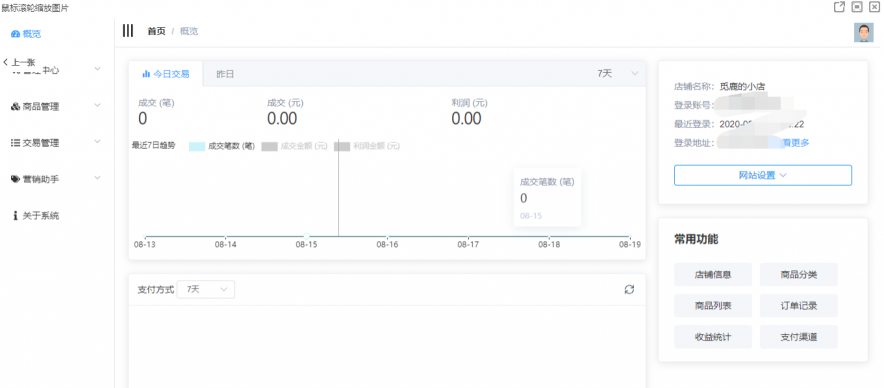This screenshot has height=388, width=884.
Task: Open 商品列表 shortcut
Action: coord(713,306)
